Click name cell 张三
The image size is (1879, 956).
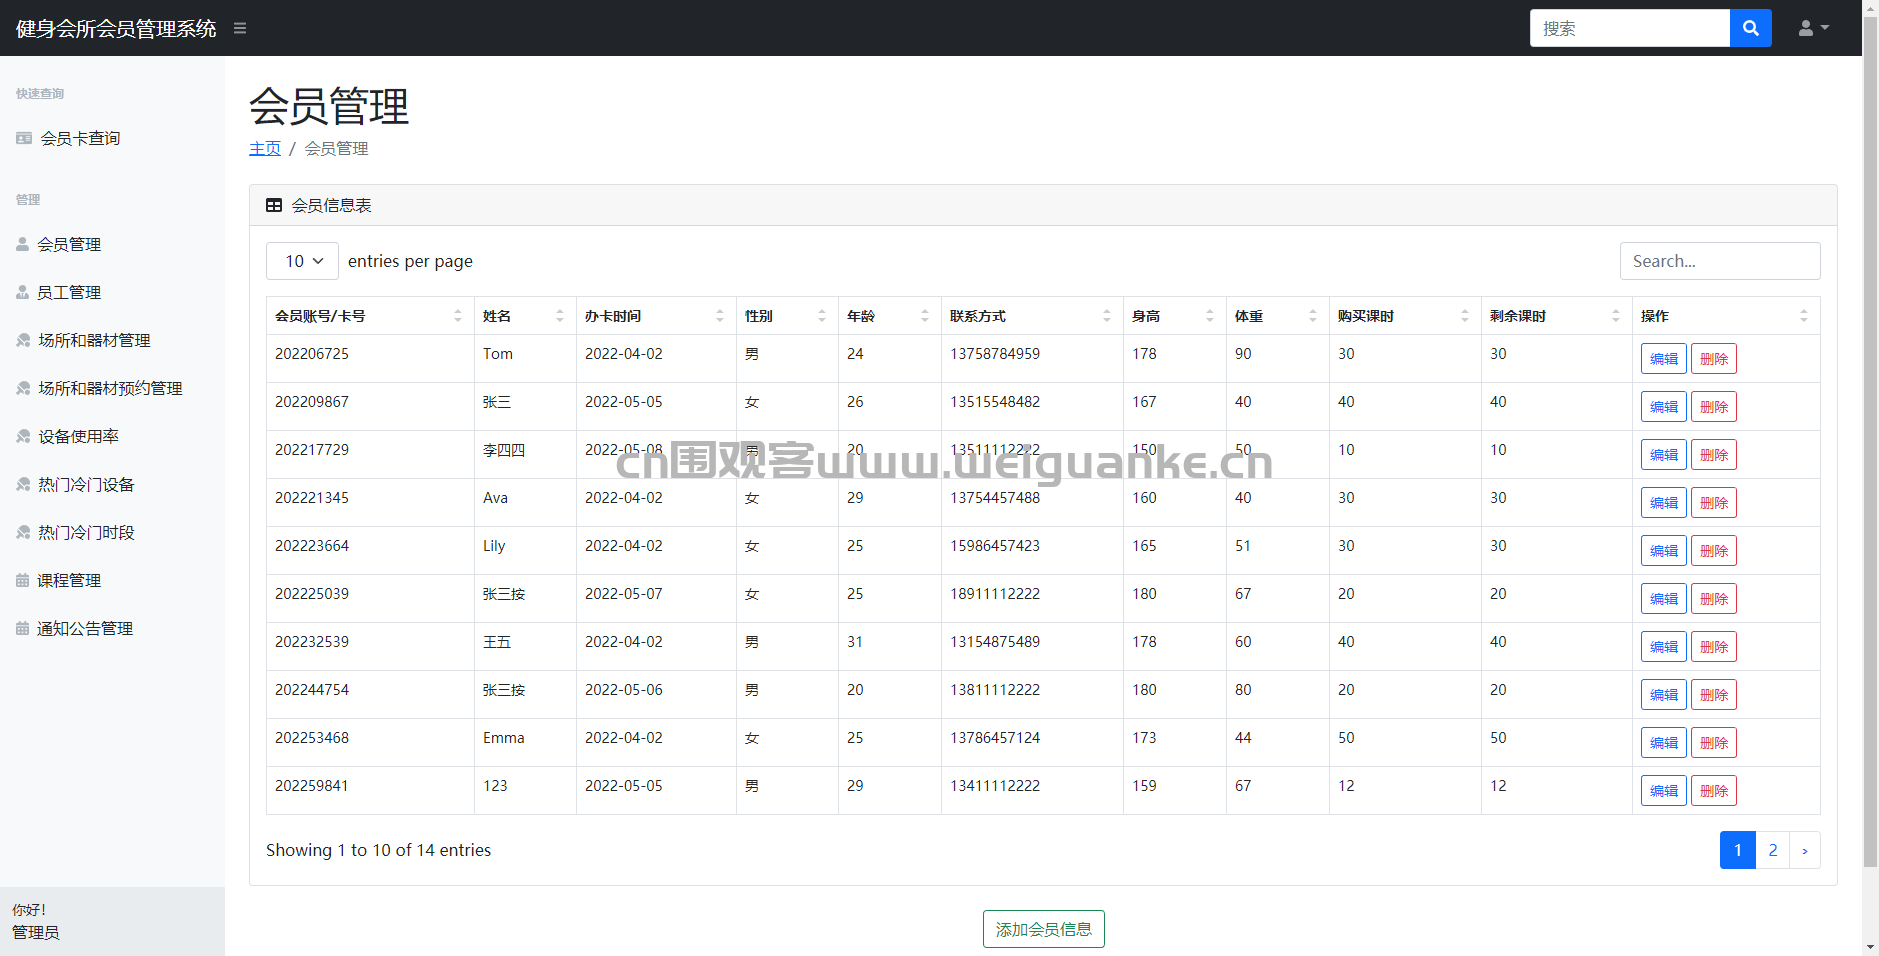pyautogui.click(x=525, y=406)
